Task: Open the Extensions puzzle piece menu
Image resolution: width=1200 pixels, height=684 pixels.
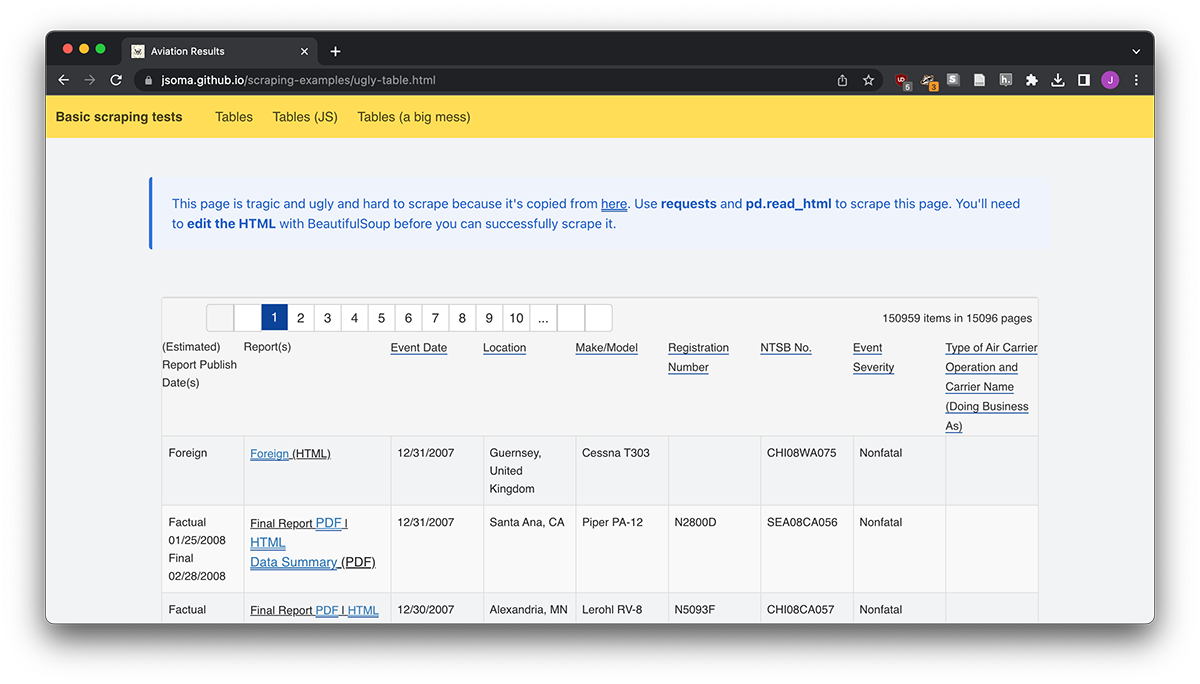Action: (x=1032, y=80)
